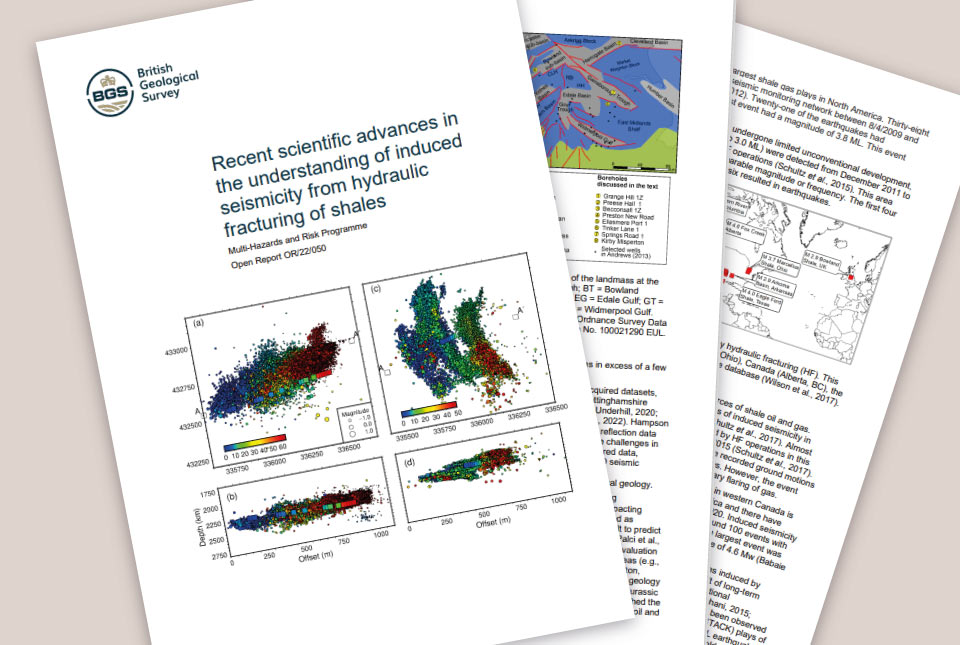Click the 0–50 colour scale bar in panel (c)
The width and height of the screenshot is (960, 645).
429,409
